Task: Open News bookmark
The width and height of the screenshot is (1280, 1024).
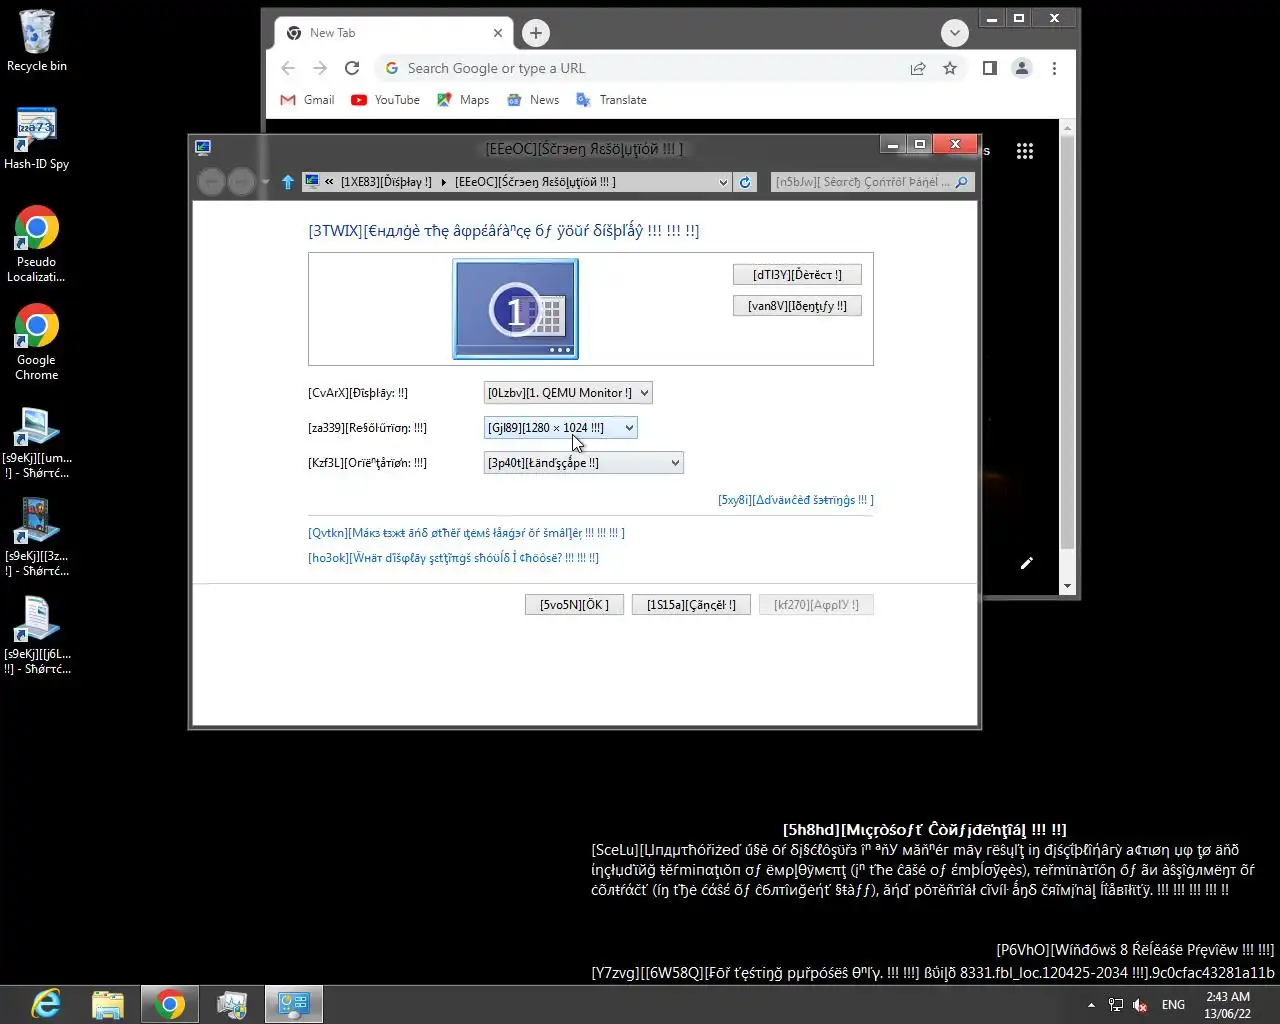Action: 533,100
